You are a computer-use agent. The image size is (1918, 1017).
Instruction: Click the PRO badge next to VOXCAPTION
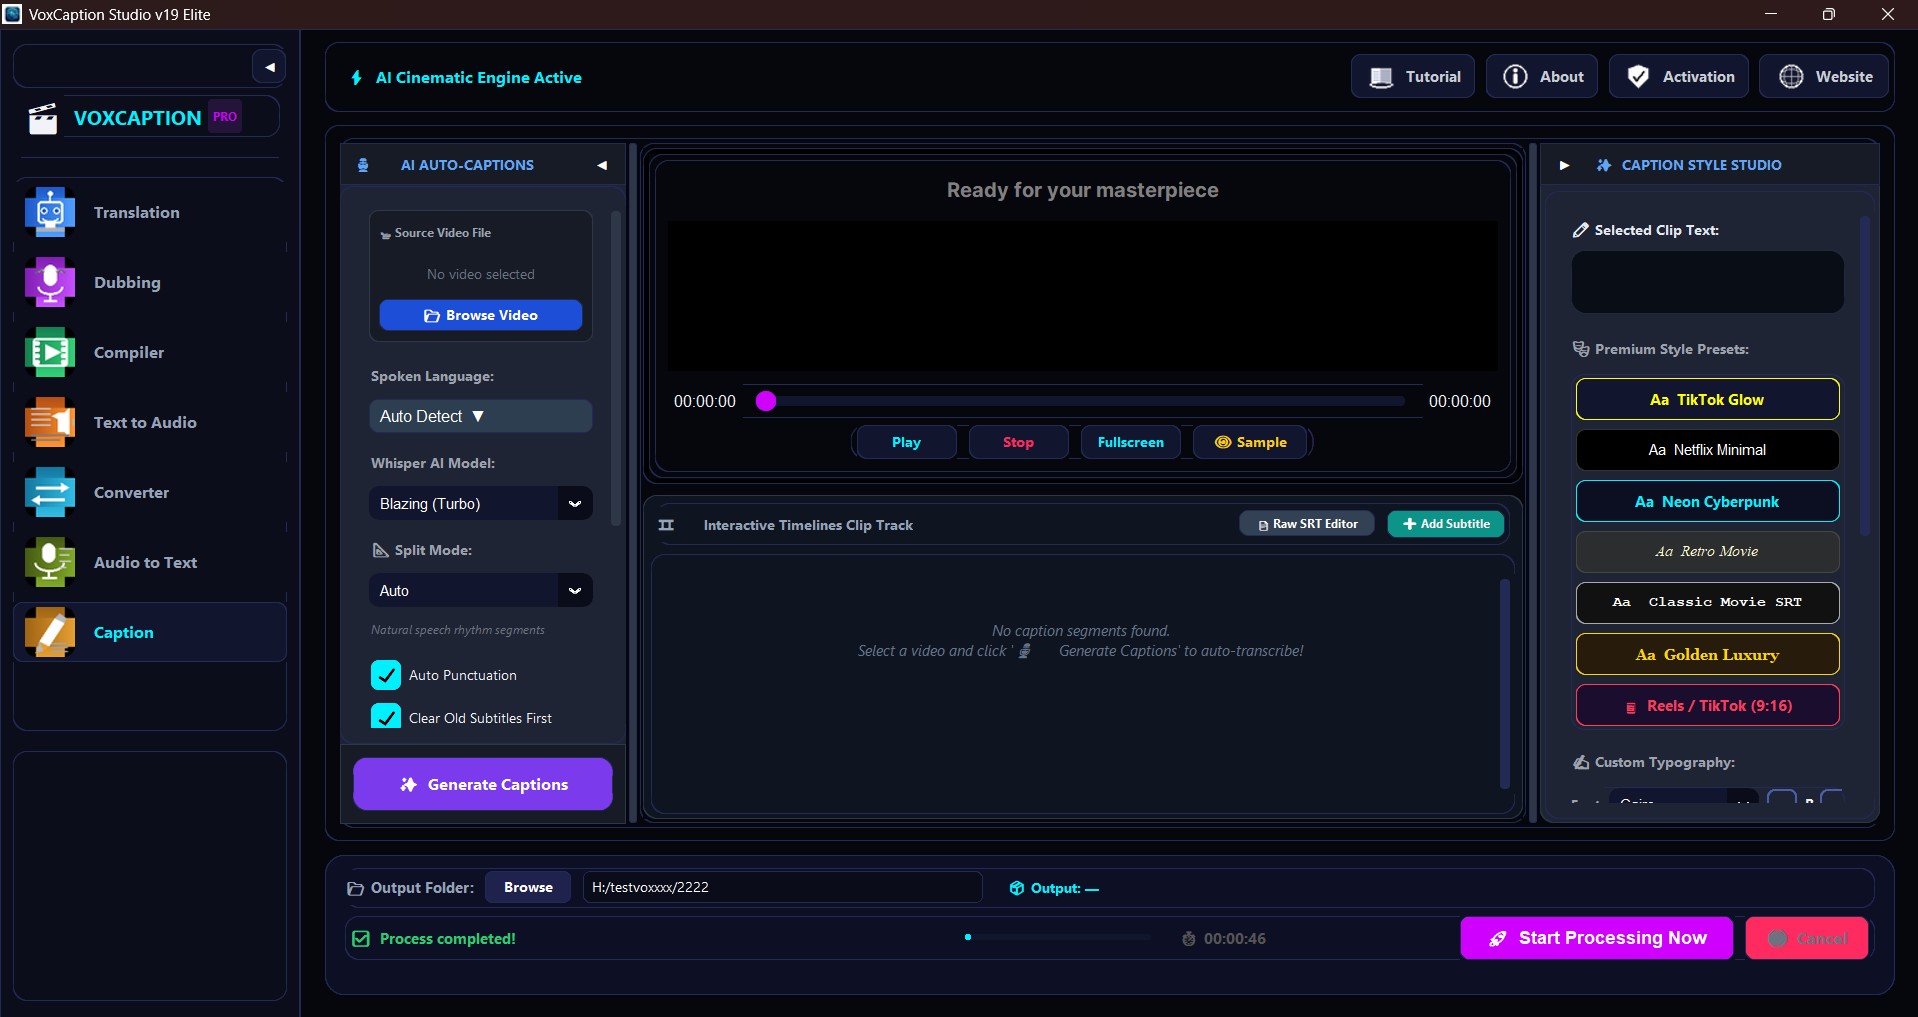point(225,117)
